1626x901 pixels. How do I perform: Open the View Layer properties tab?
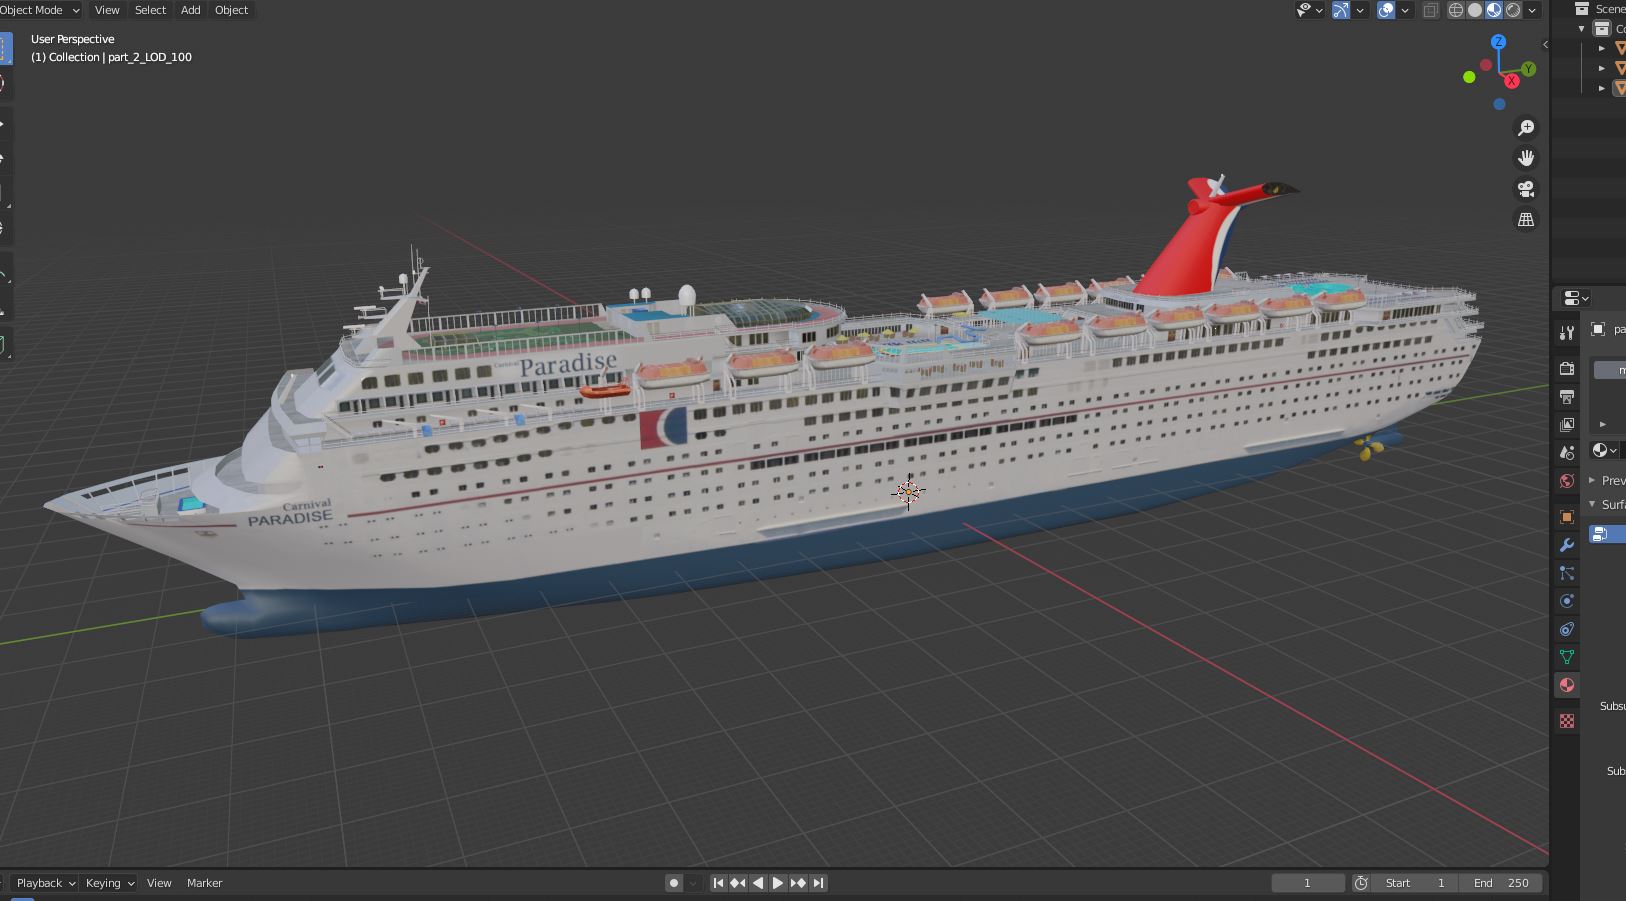[1567, 425]
